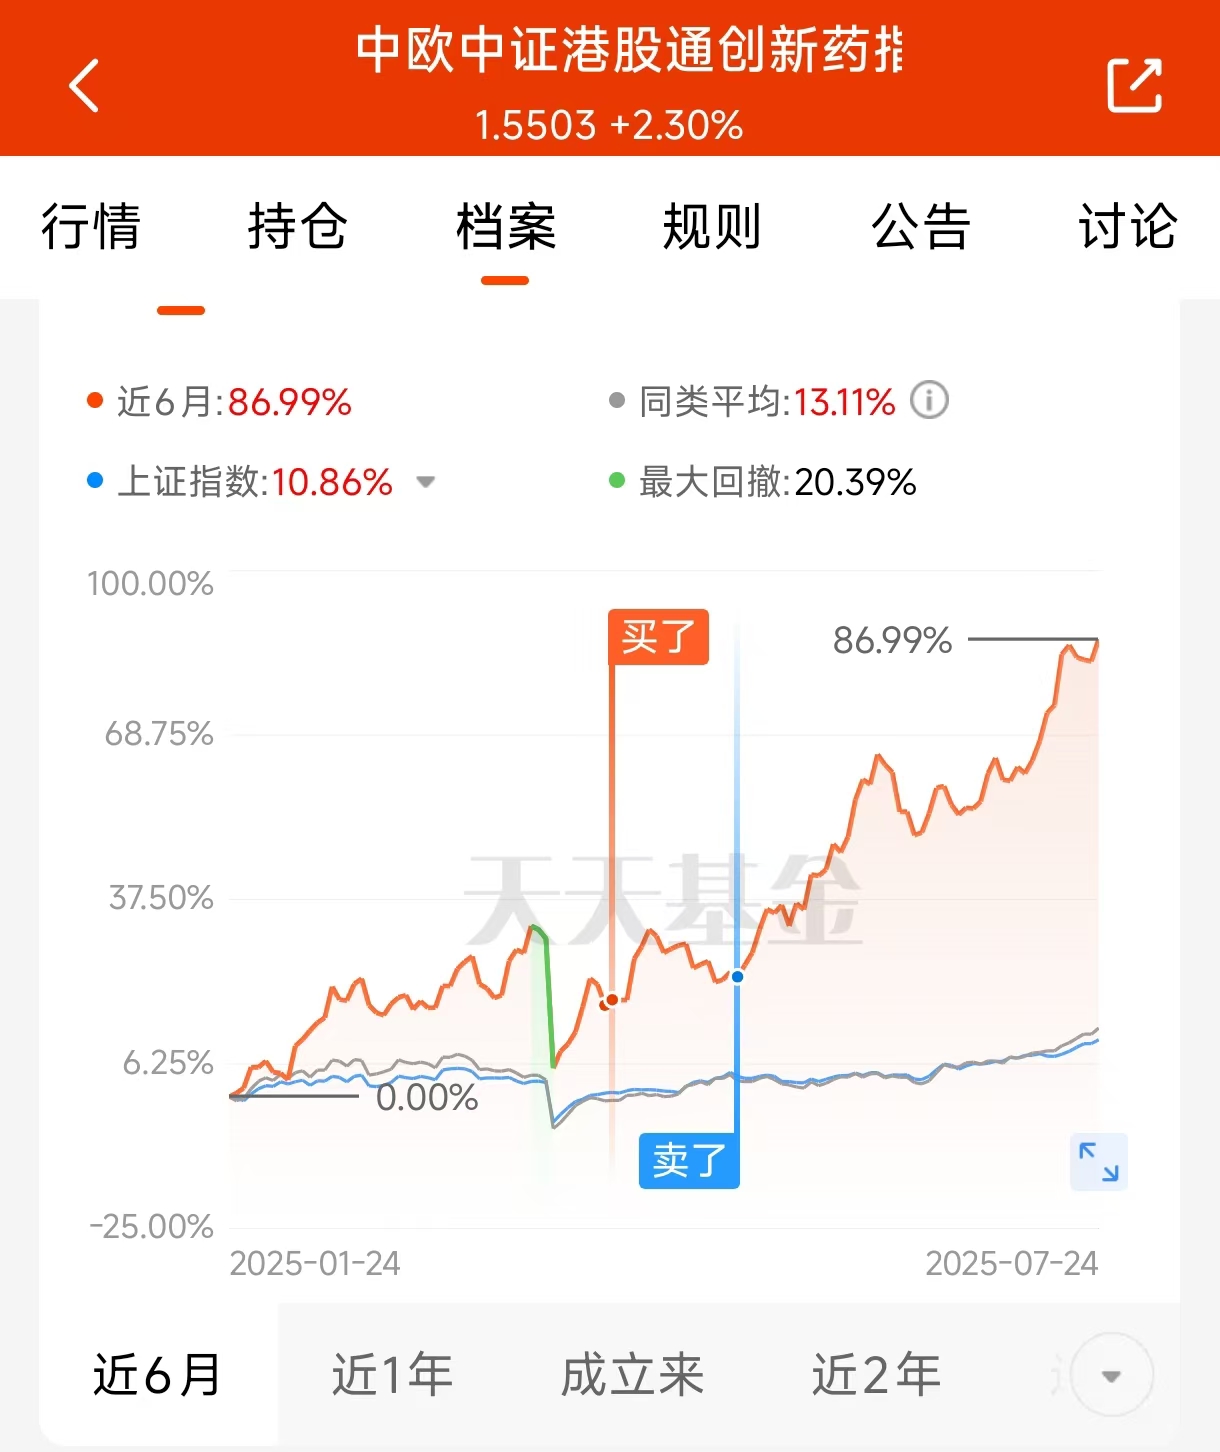Switch to 持仓 tab

(298, 226)
